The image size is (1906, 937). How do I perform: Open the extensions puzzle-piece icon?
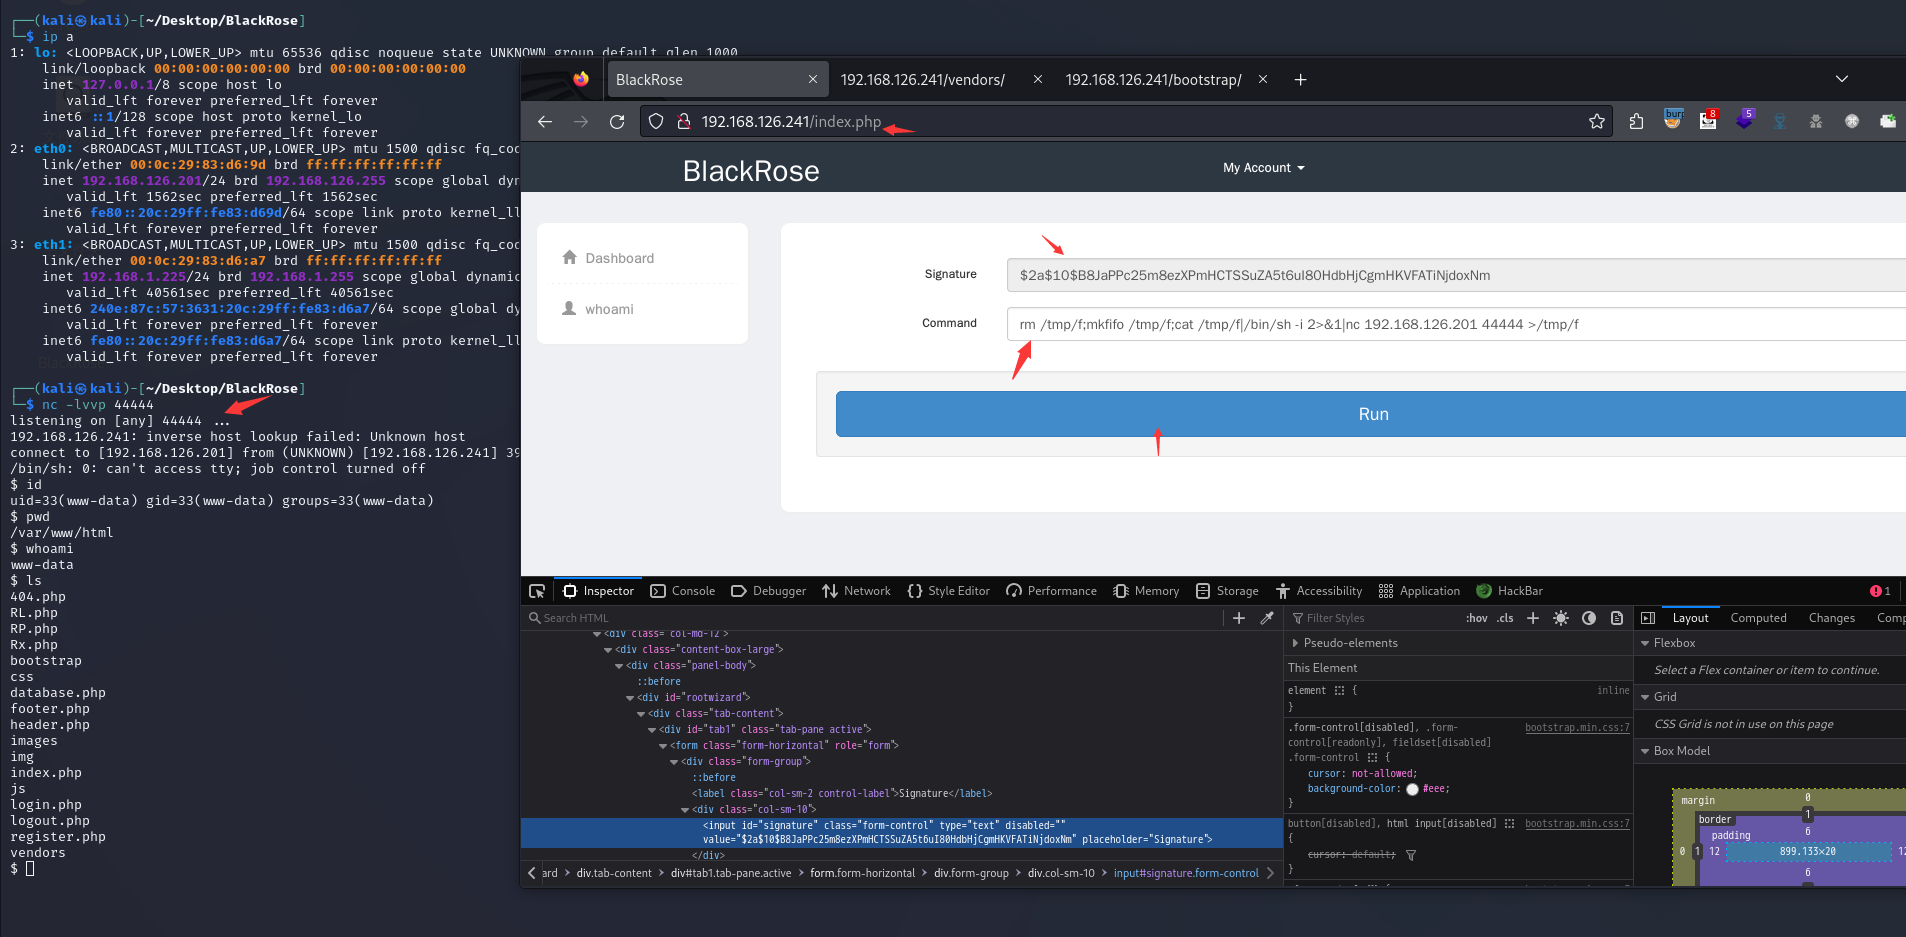pyautogui.click(x=1636, y=121)
